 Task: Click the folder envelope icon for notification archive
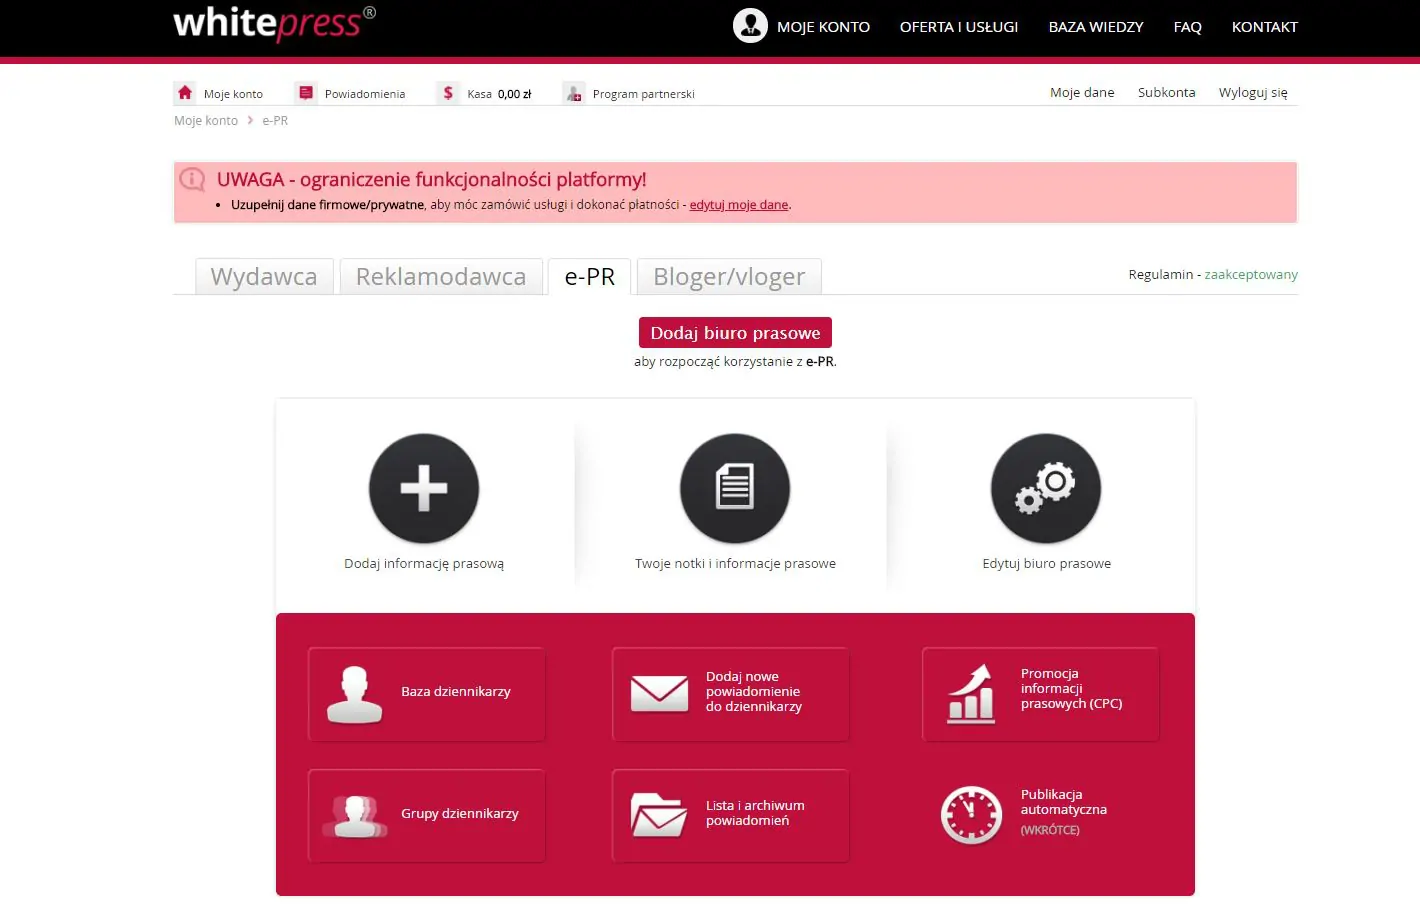(x=659, y=814)
